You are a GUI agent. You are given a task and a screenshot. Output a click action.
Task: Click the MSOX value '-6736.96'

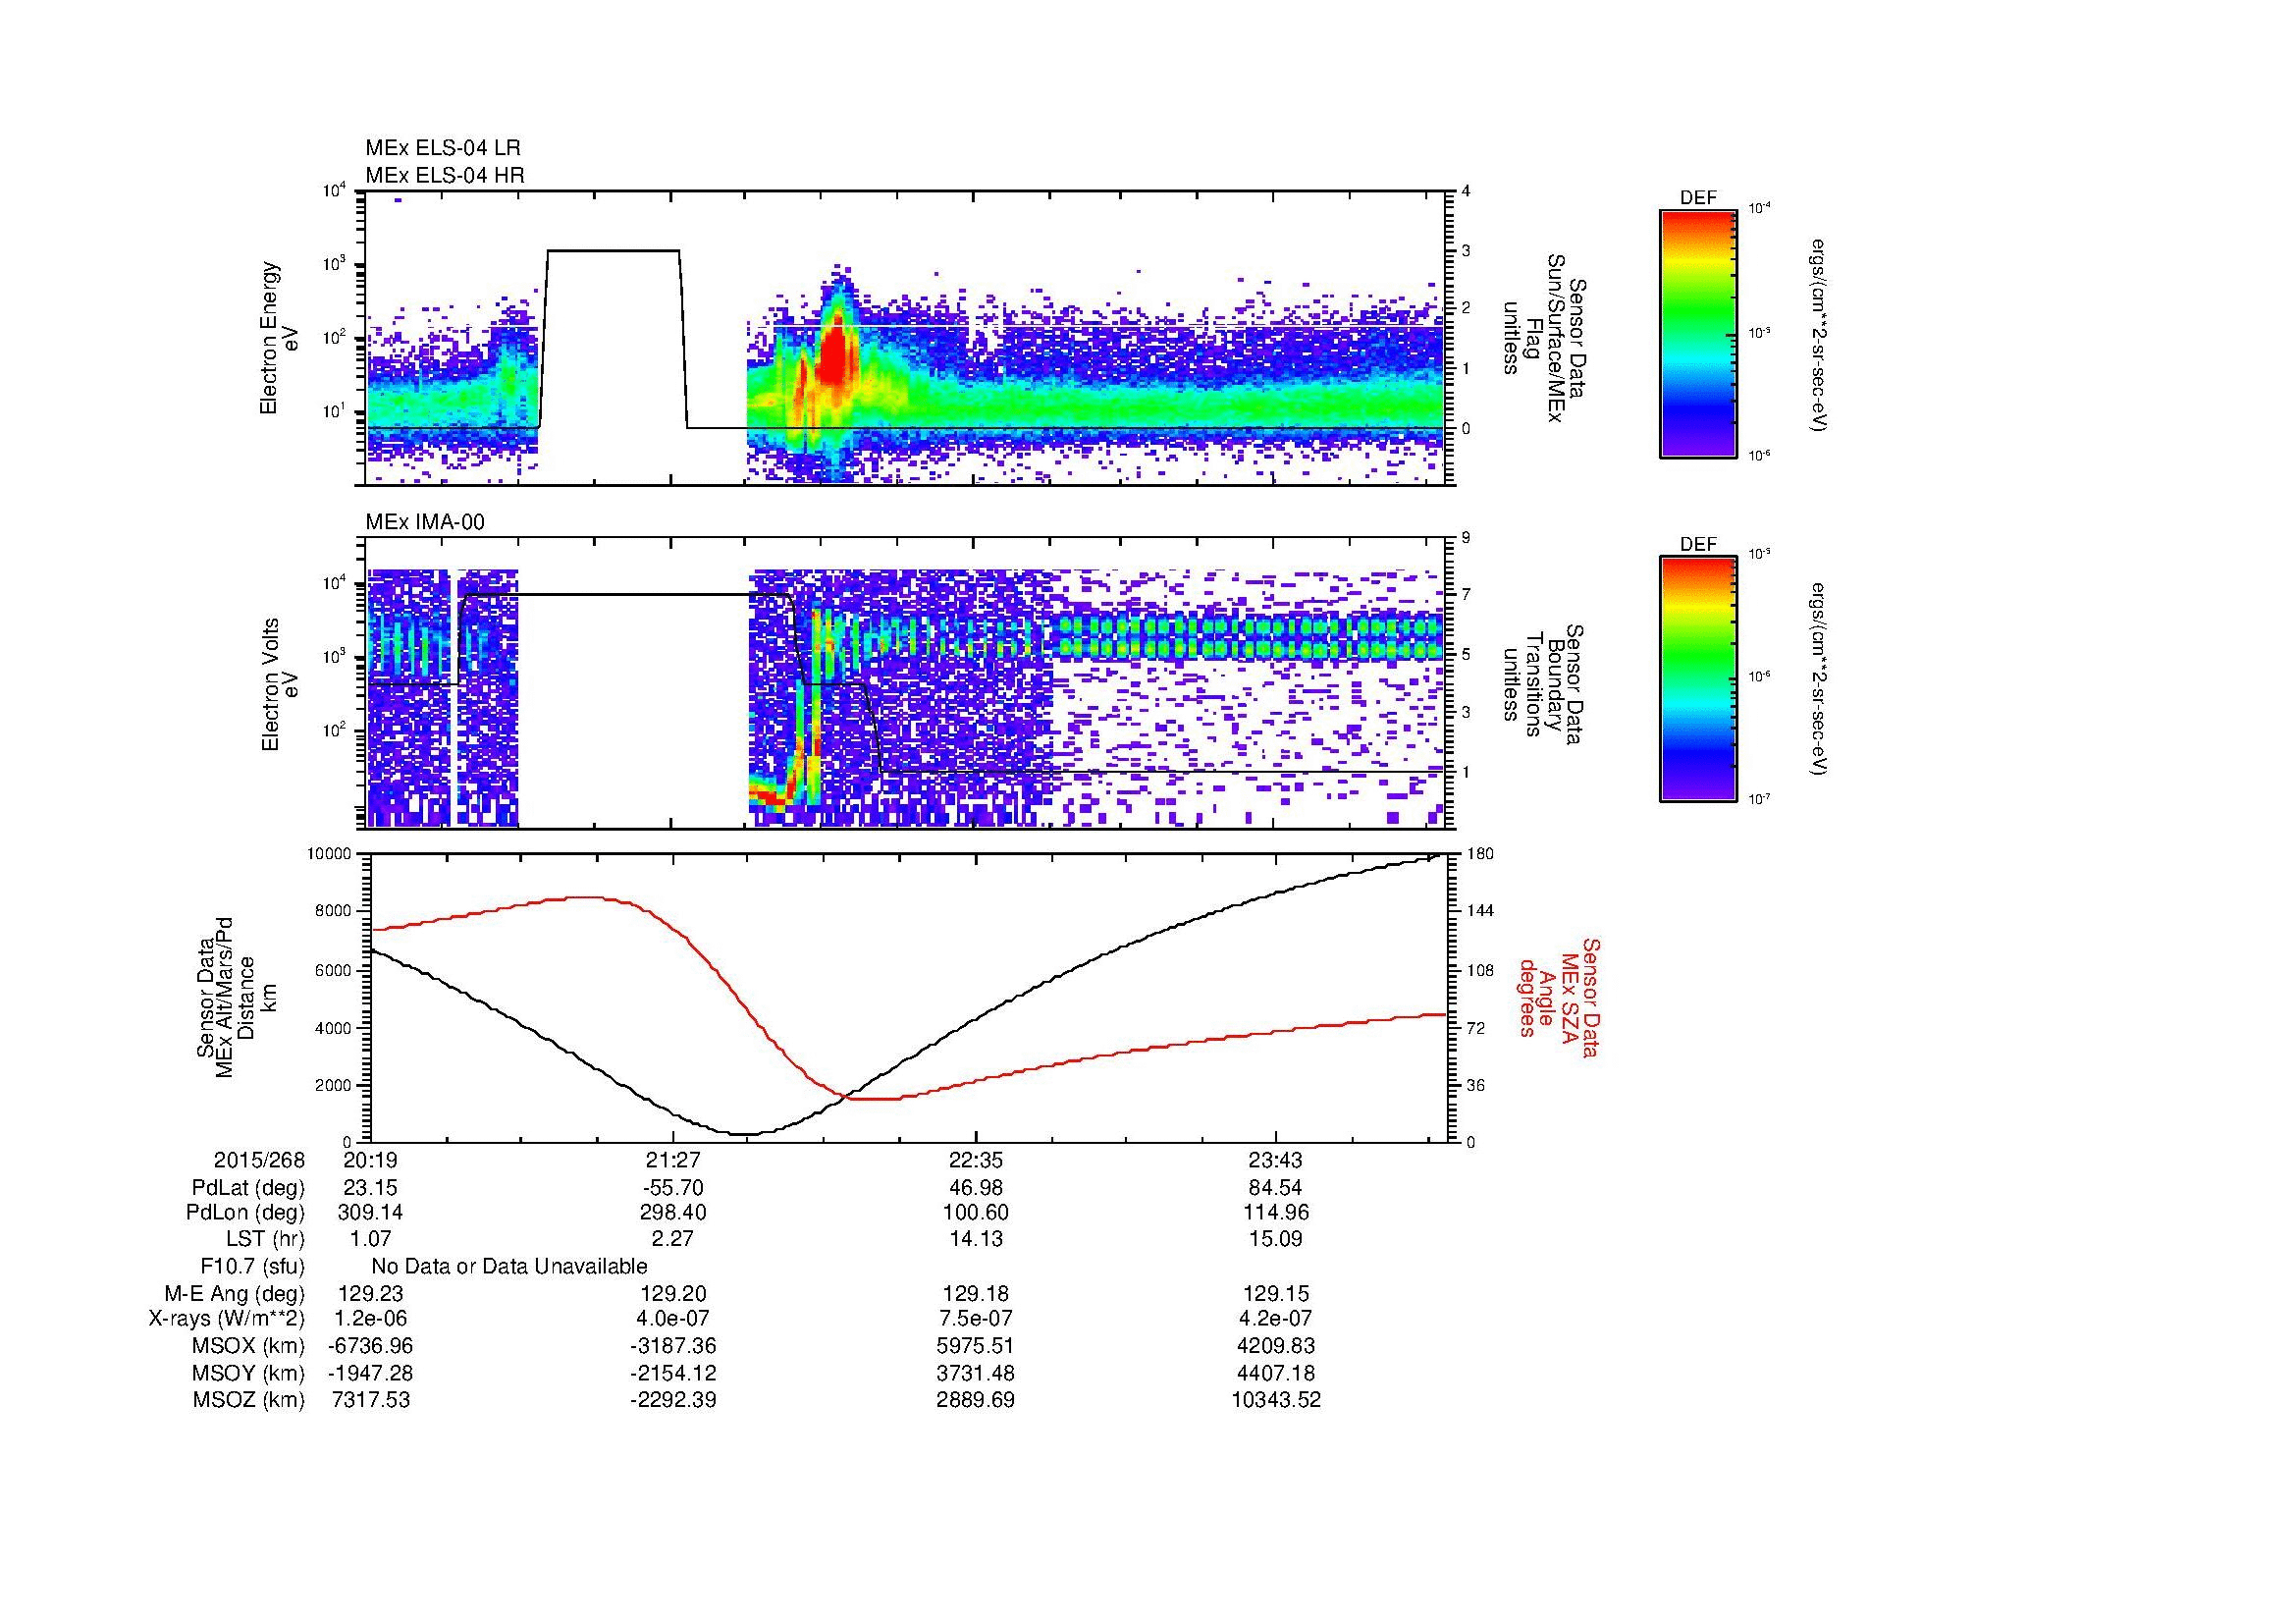pyautogui.click(x=371, y=1346)
